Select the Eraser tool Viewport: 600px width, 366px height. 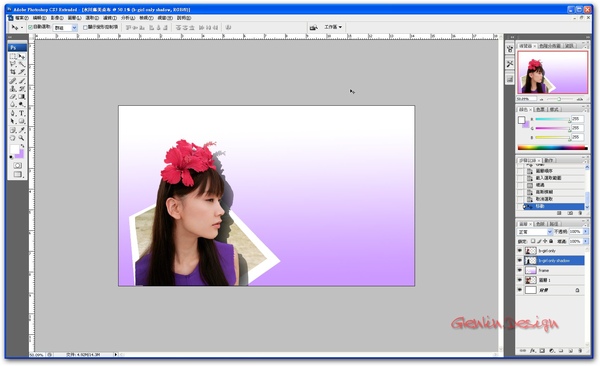click(x=13, y=96)
